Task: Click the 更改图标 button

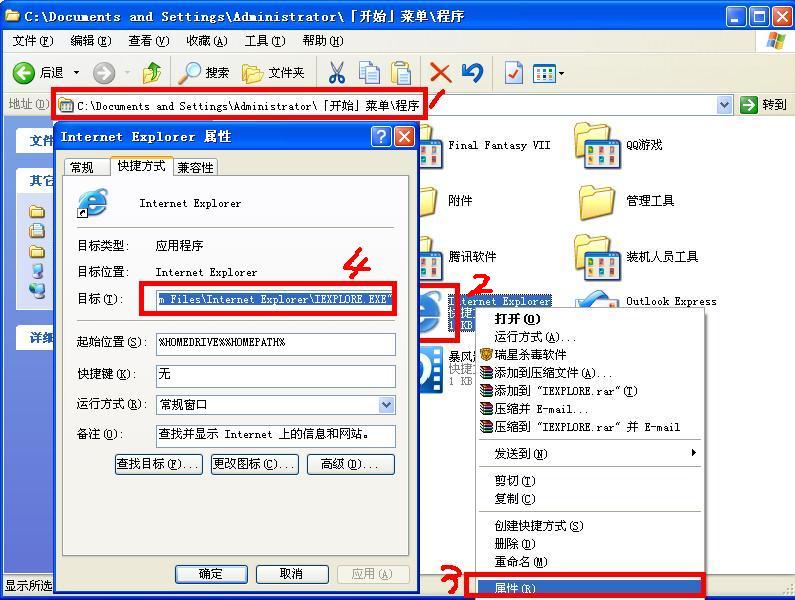Action: tap(255, 464)
